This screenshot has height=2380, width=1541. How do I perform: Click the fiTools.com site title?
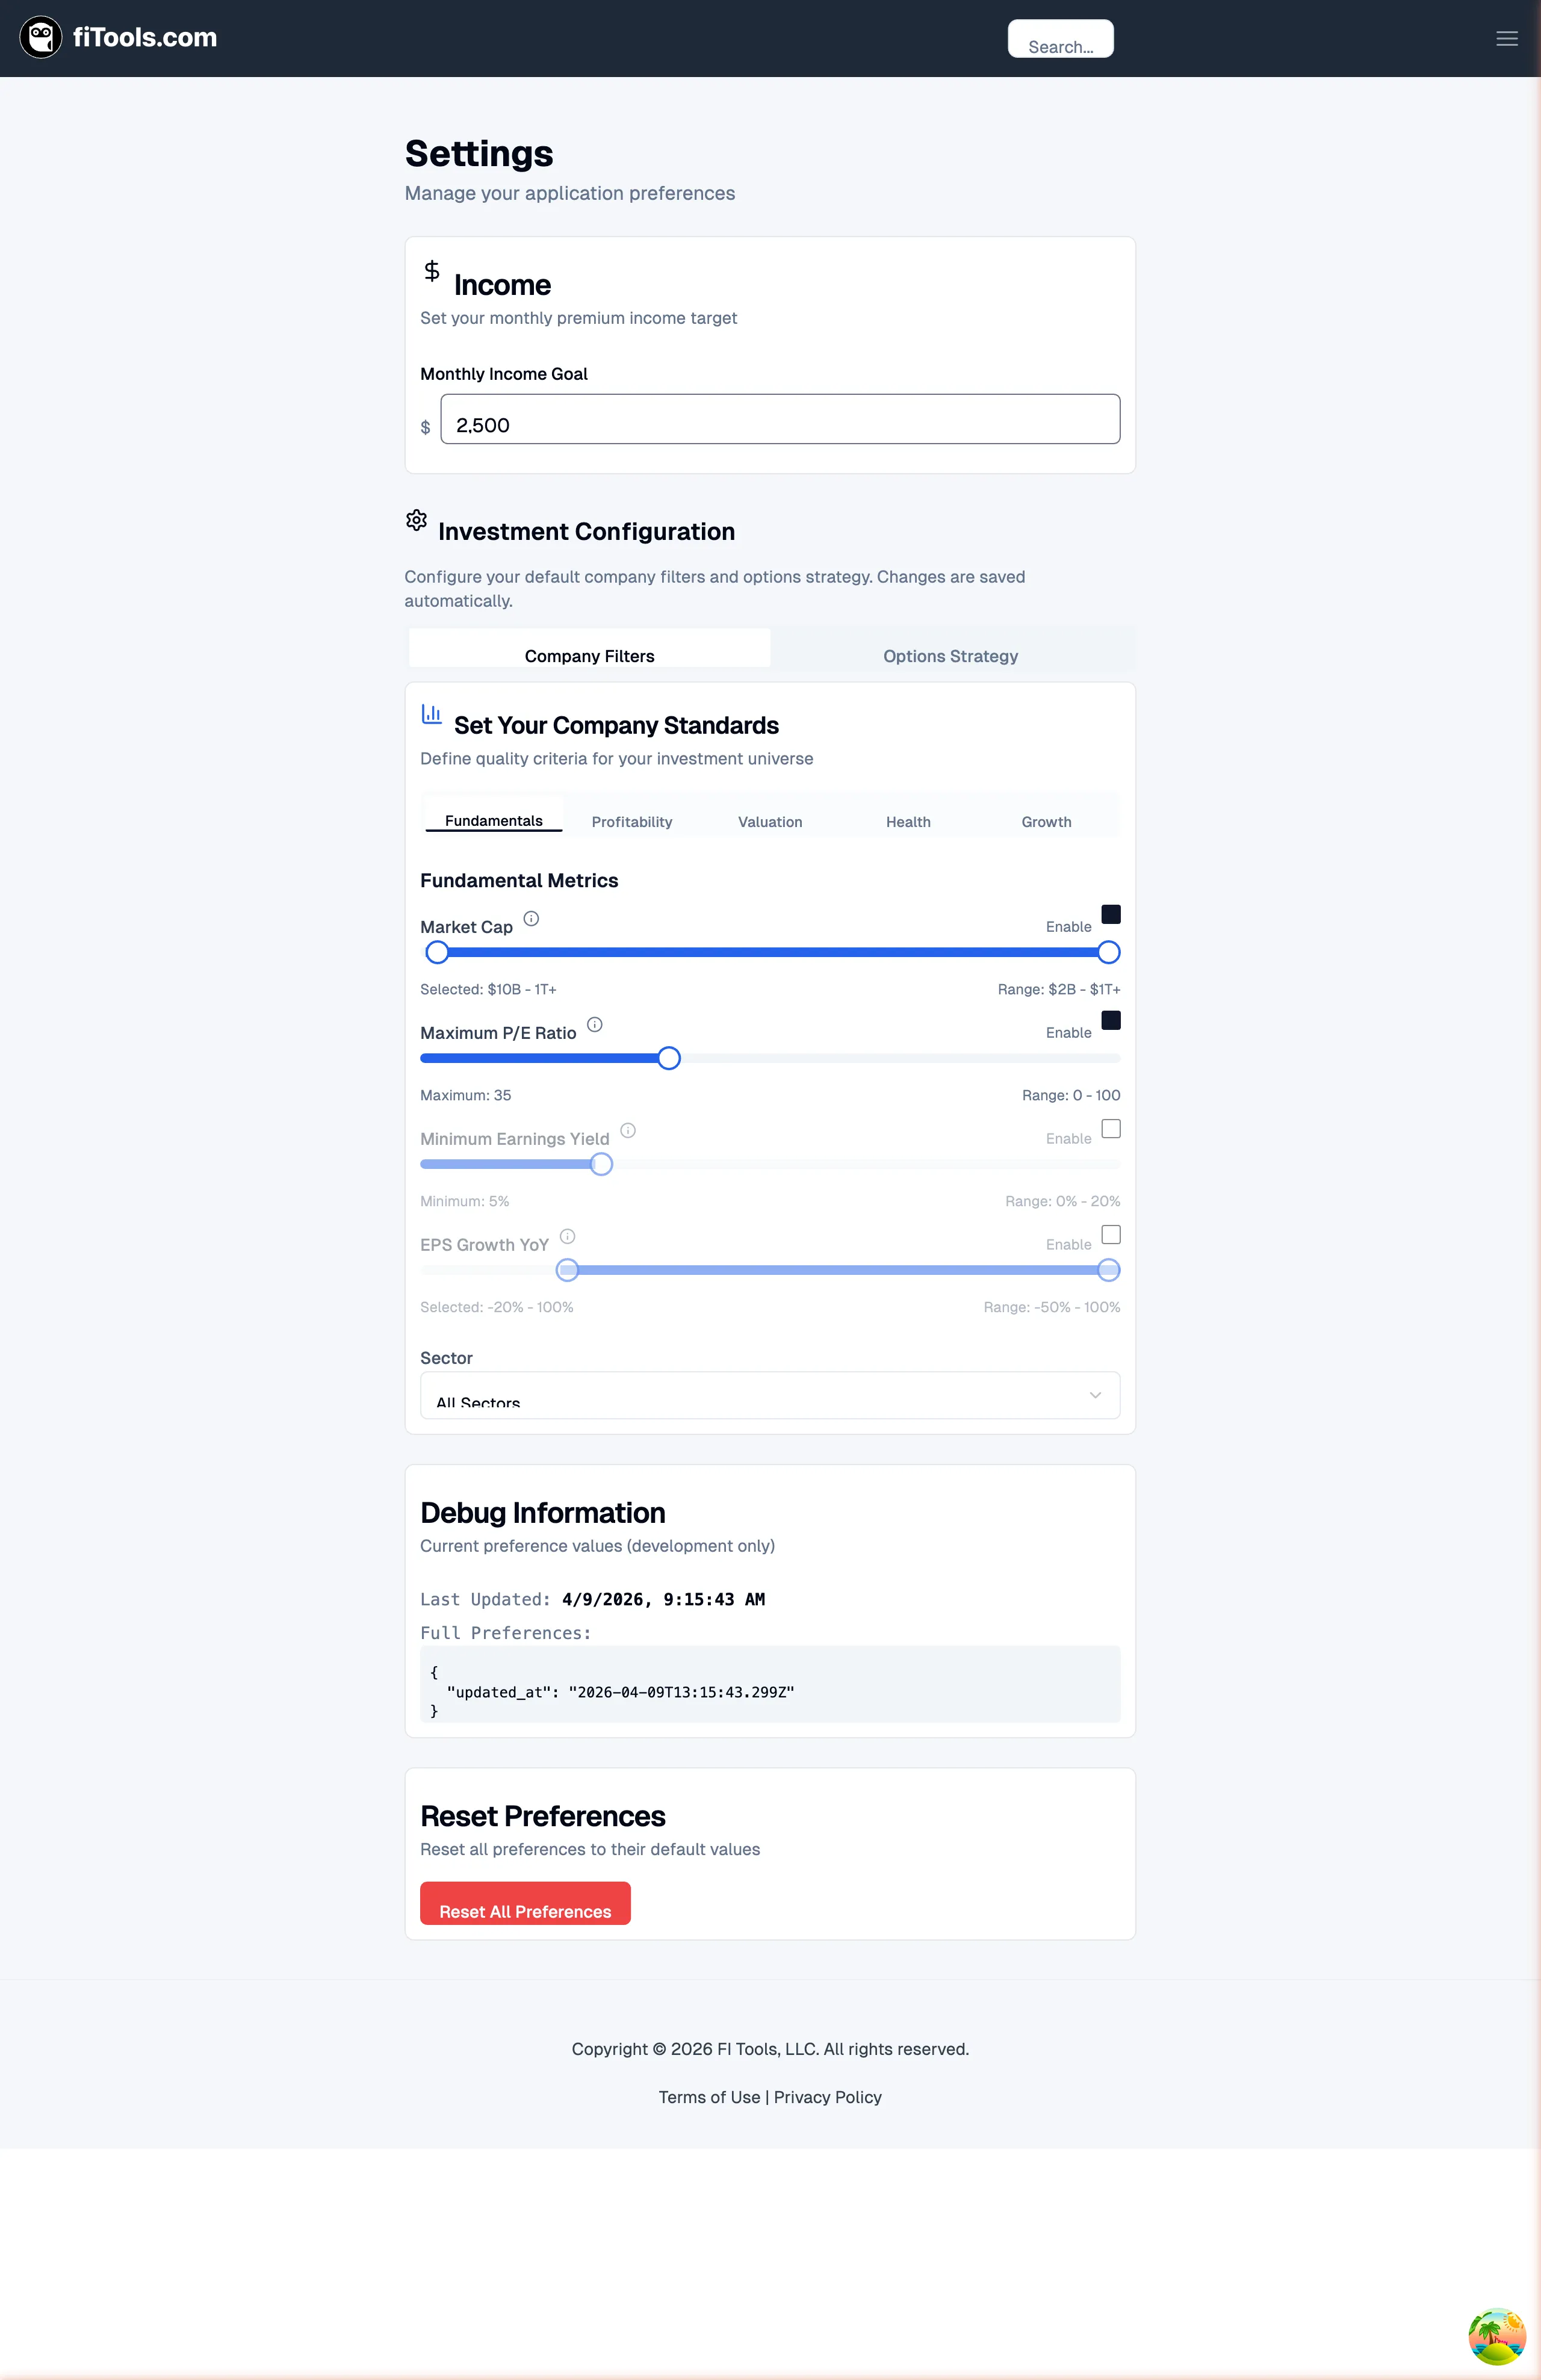click(x=145, y=38)
